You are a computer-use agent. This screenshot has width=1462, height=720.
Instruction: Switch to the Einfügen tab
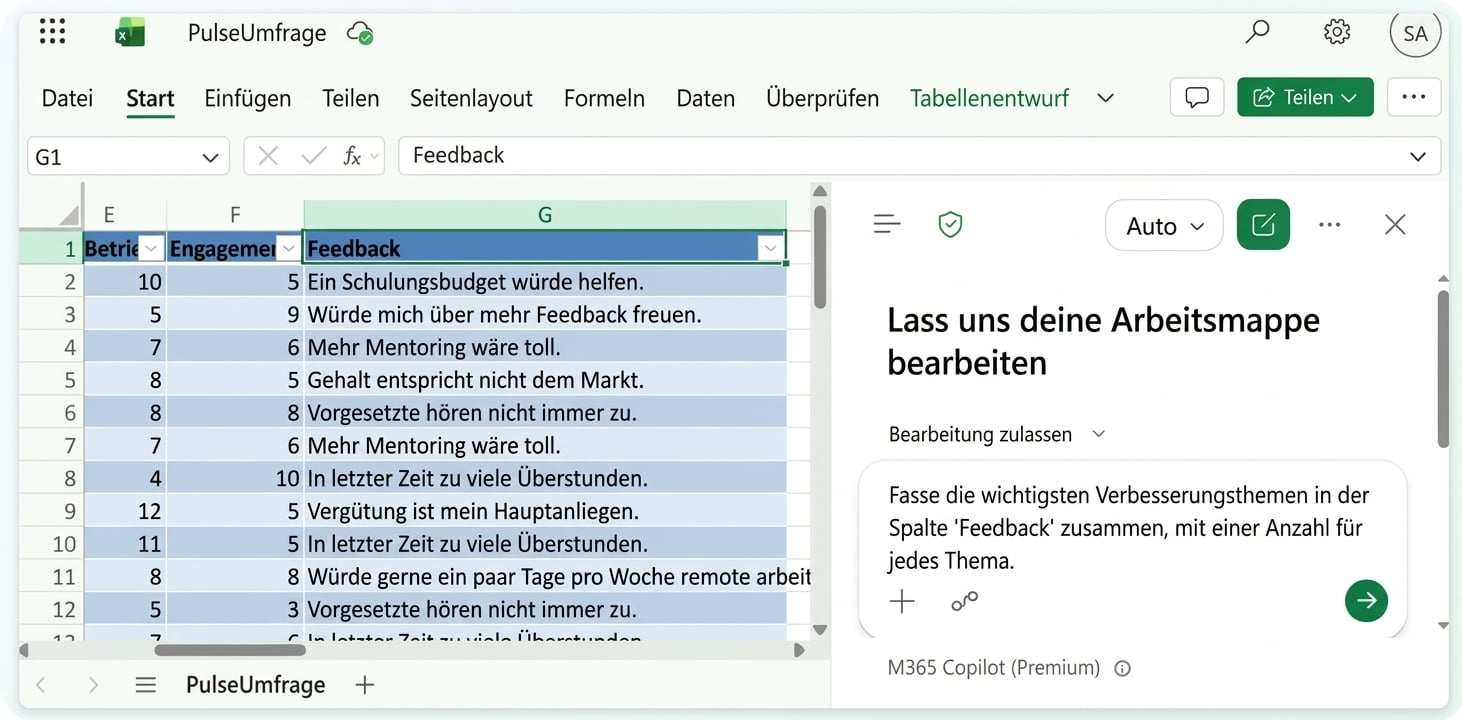coord(248,98)
